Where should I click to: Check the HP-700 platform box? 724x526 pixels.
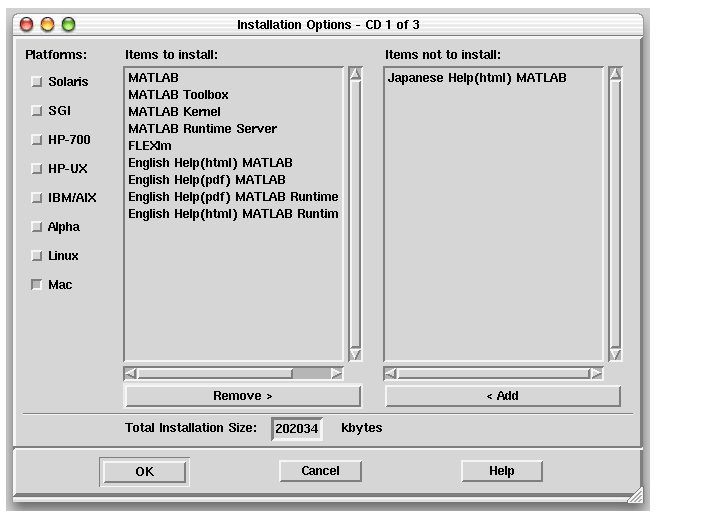point(36,139)
